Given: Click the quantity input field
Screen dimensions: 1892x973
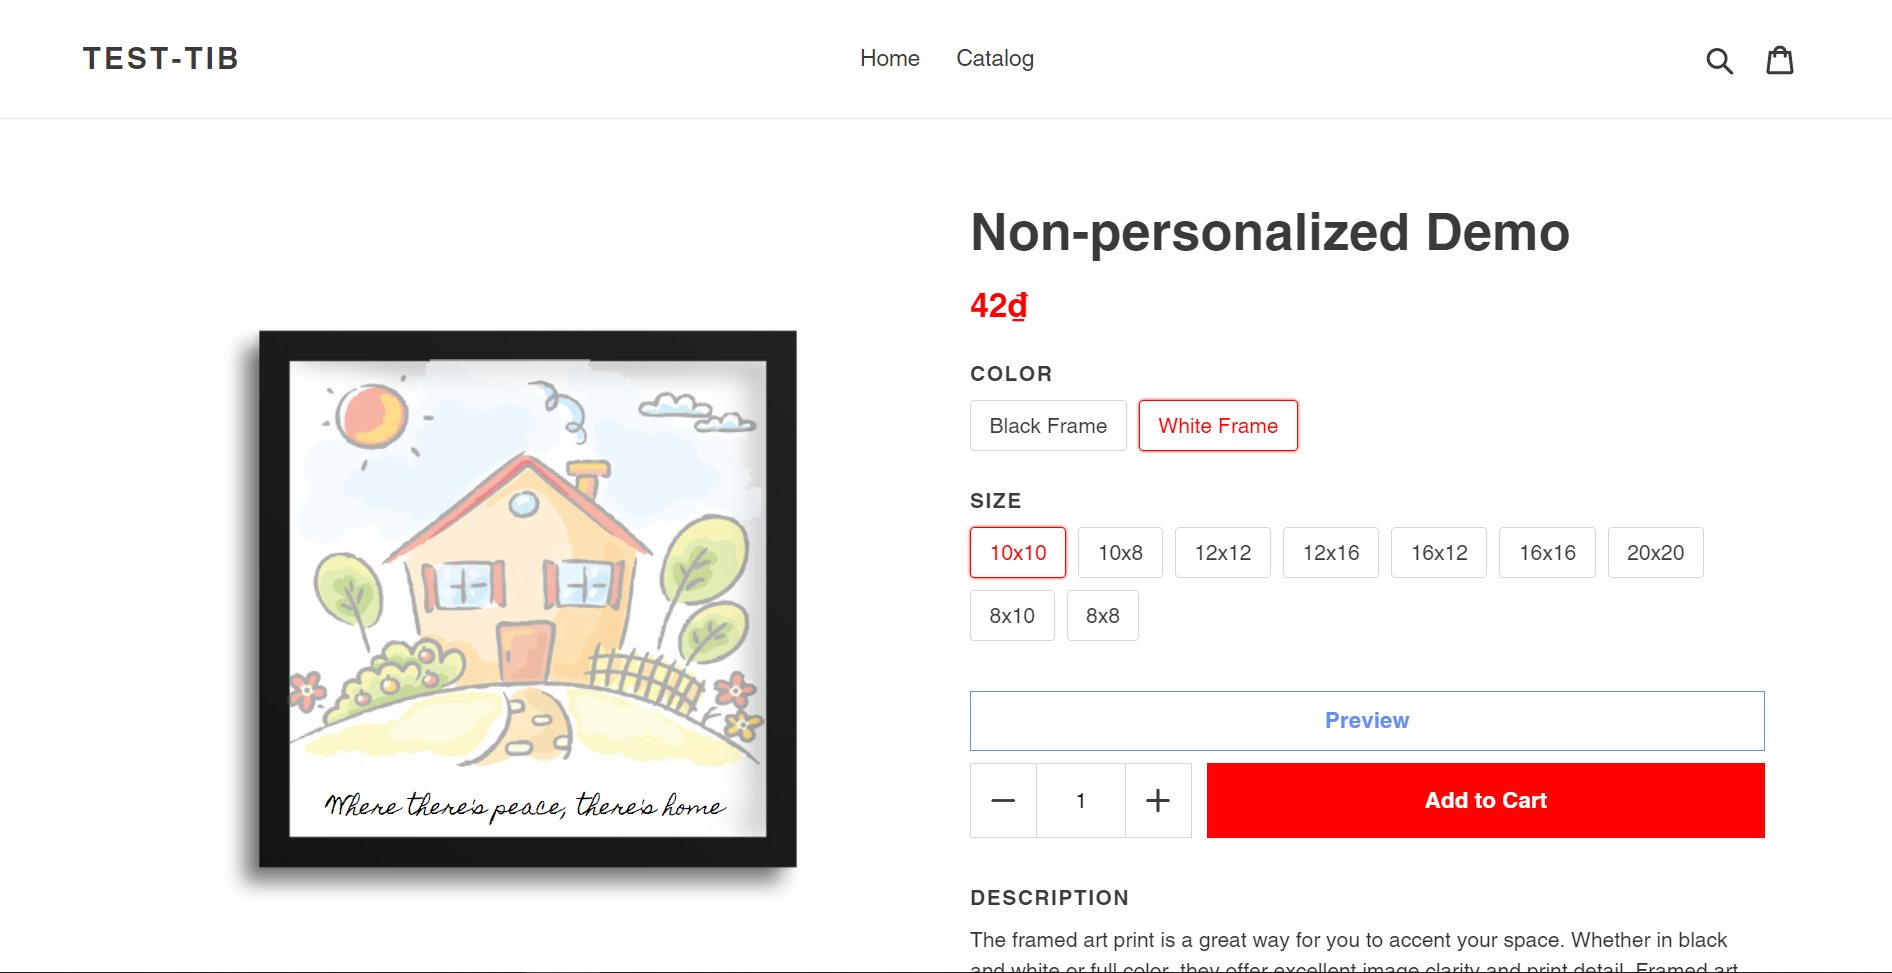Looking at the screenshot, I should 1081,800.
